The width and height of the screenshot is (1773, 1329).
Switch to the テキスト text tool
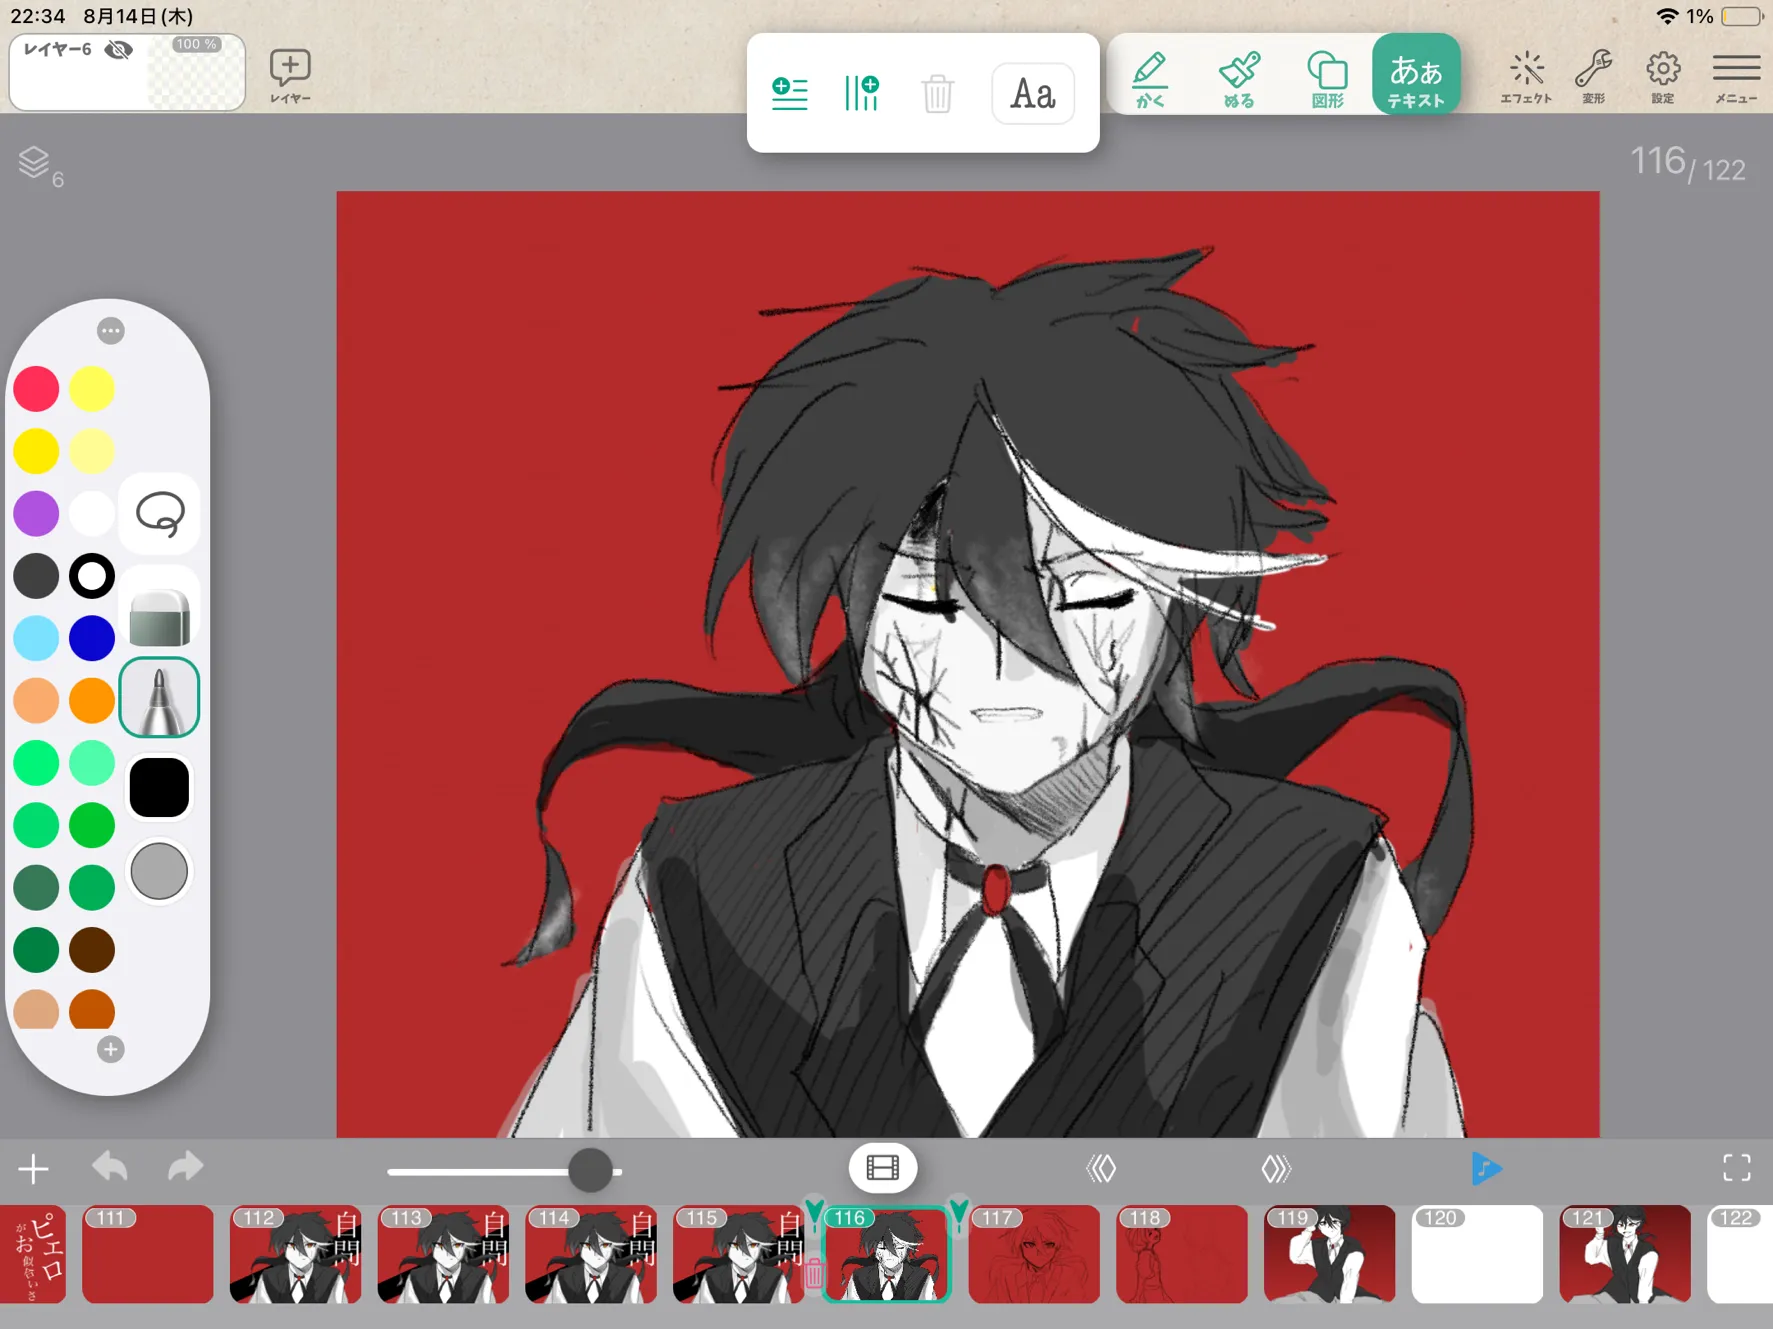[x=1416, y=74]
